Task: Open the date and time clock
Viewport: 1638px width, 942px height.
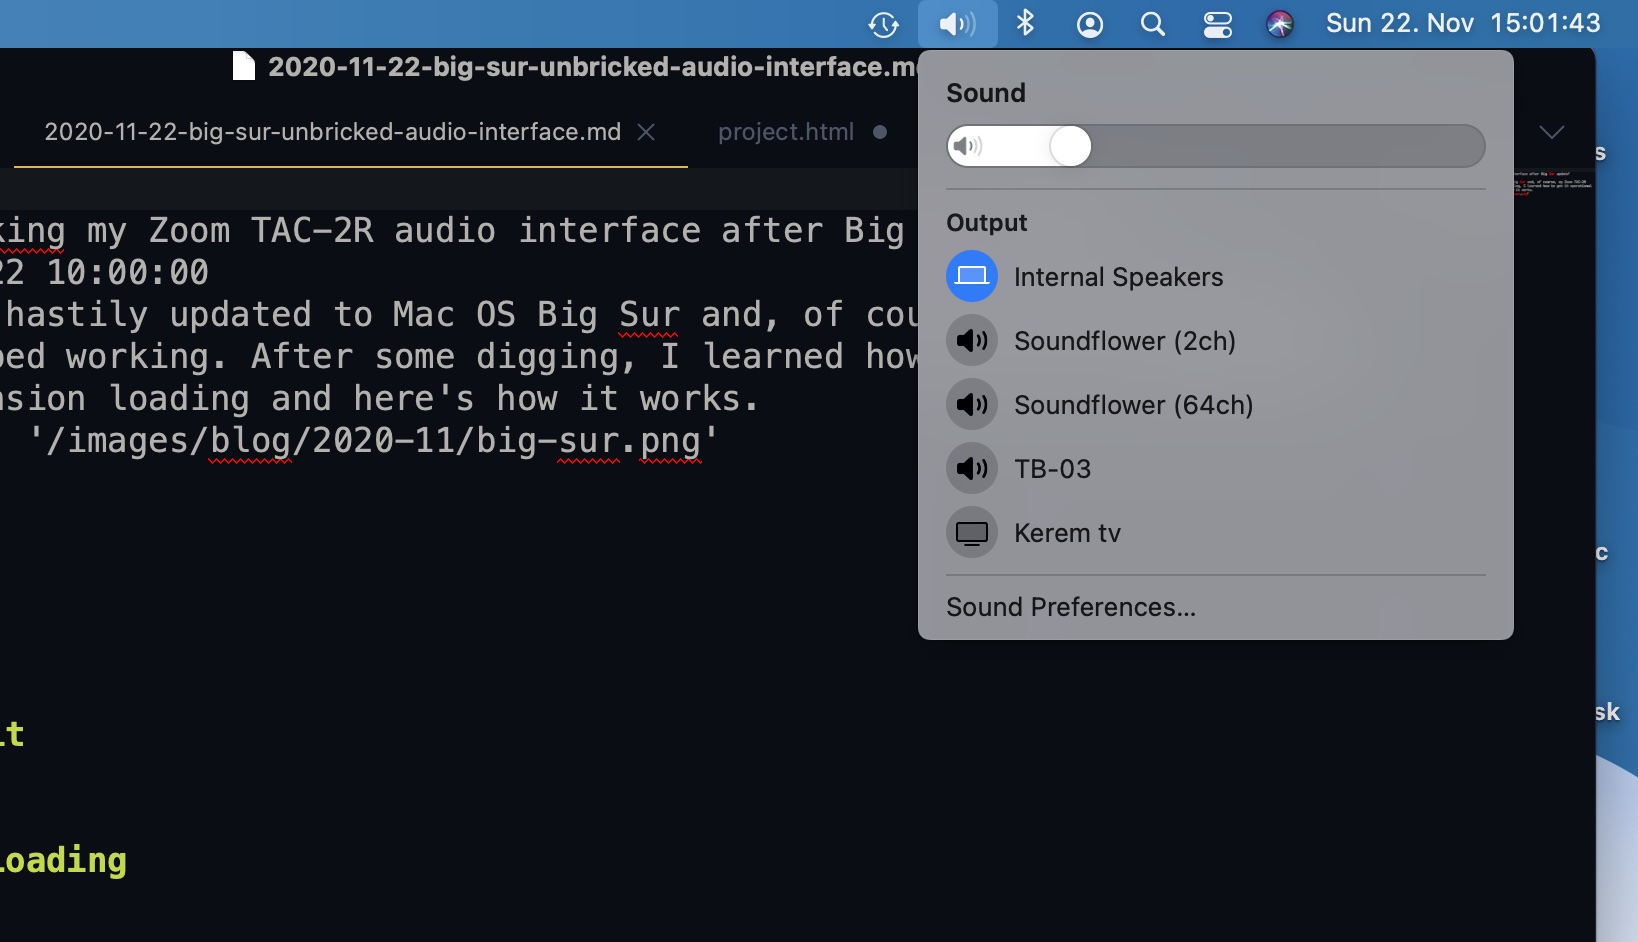Action: [x=1463, y=23]
